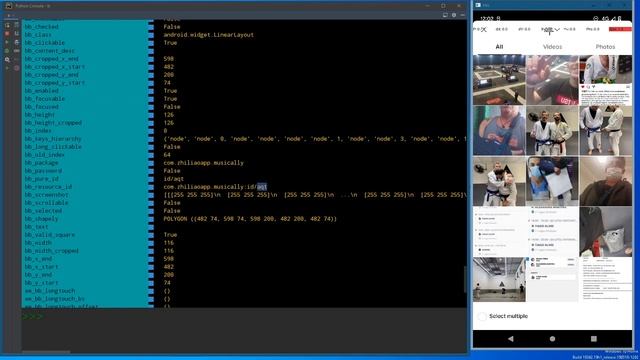Click variable bb_content_desc in variables list

click(x=49, y=51)
